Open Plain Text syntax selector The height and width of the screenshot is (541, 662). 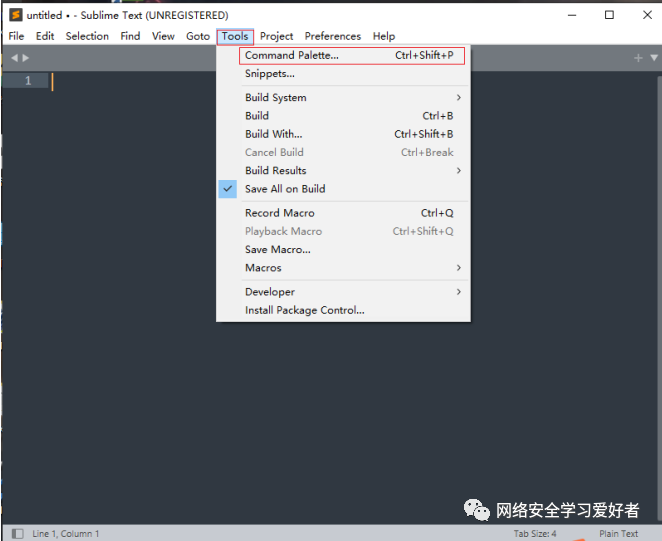tap(618, 534)
